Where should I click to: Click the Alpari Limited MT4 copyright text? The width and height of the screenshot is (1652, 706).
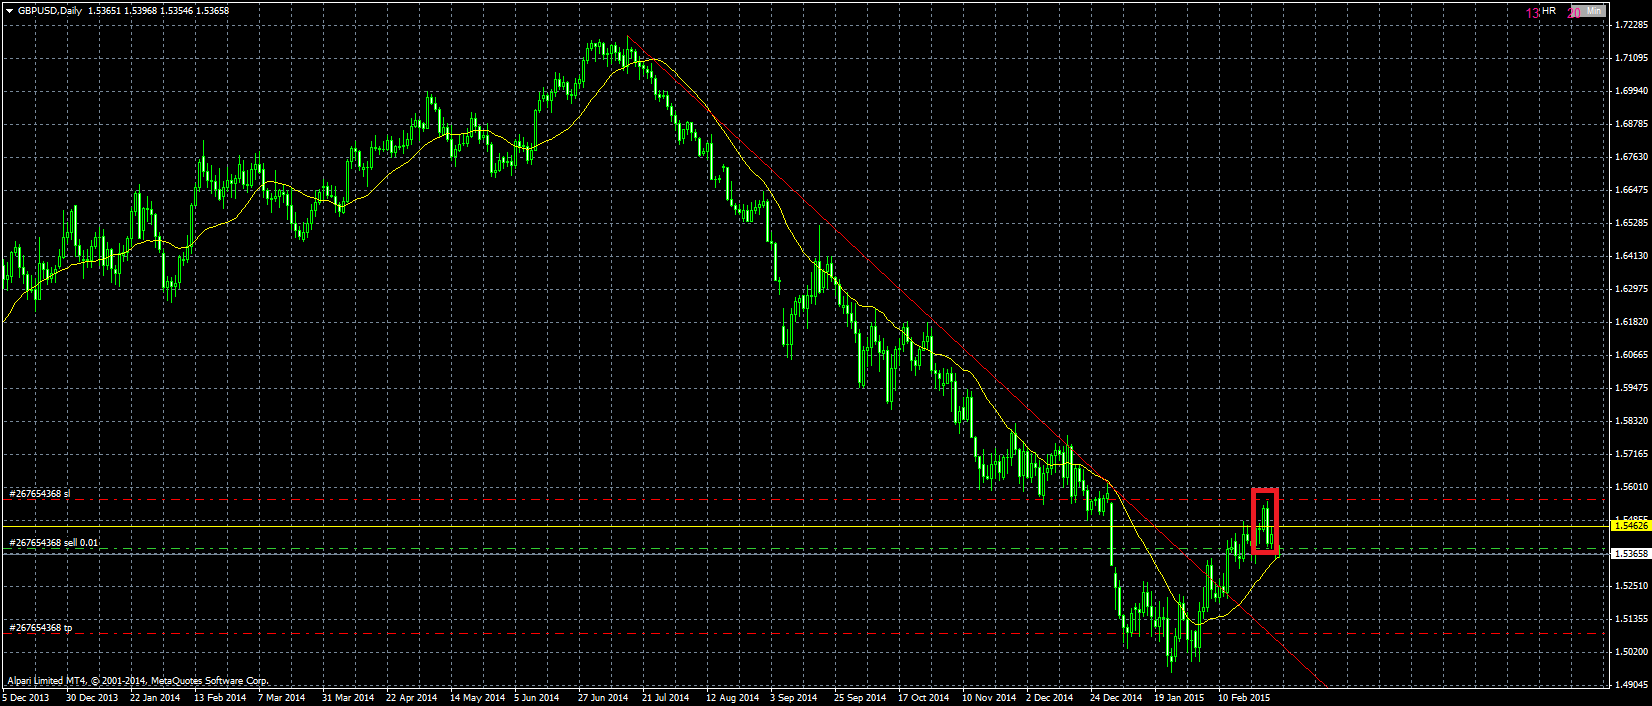pyautogui.click(x=138, y=681)
